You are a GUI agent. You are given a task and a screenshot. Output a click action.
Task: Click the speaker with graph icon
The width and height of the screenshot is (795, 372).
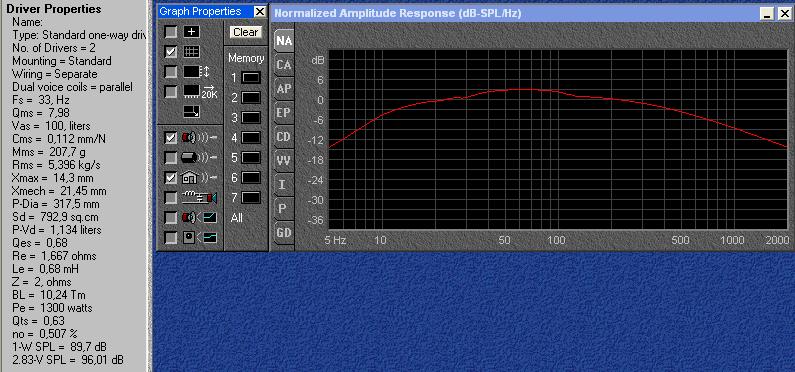click(x=199, y=217)
